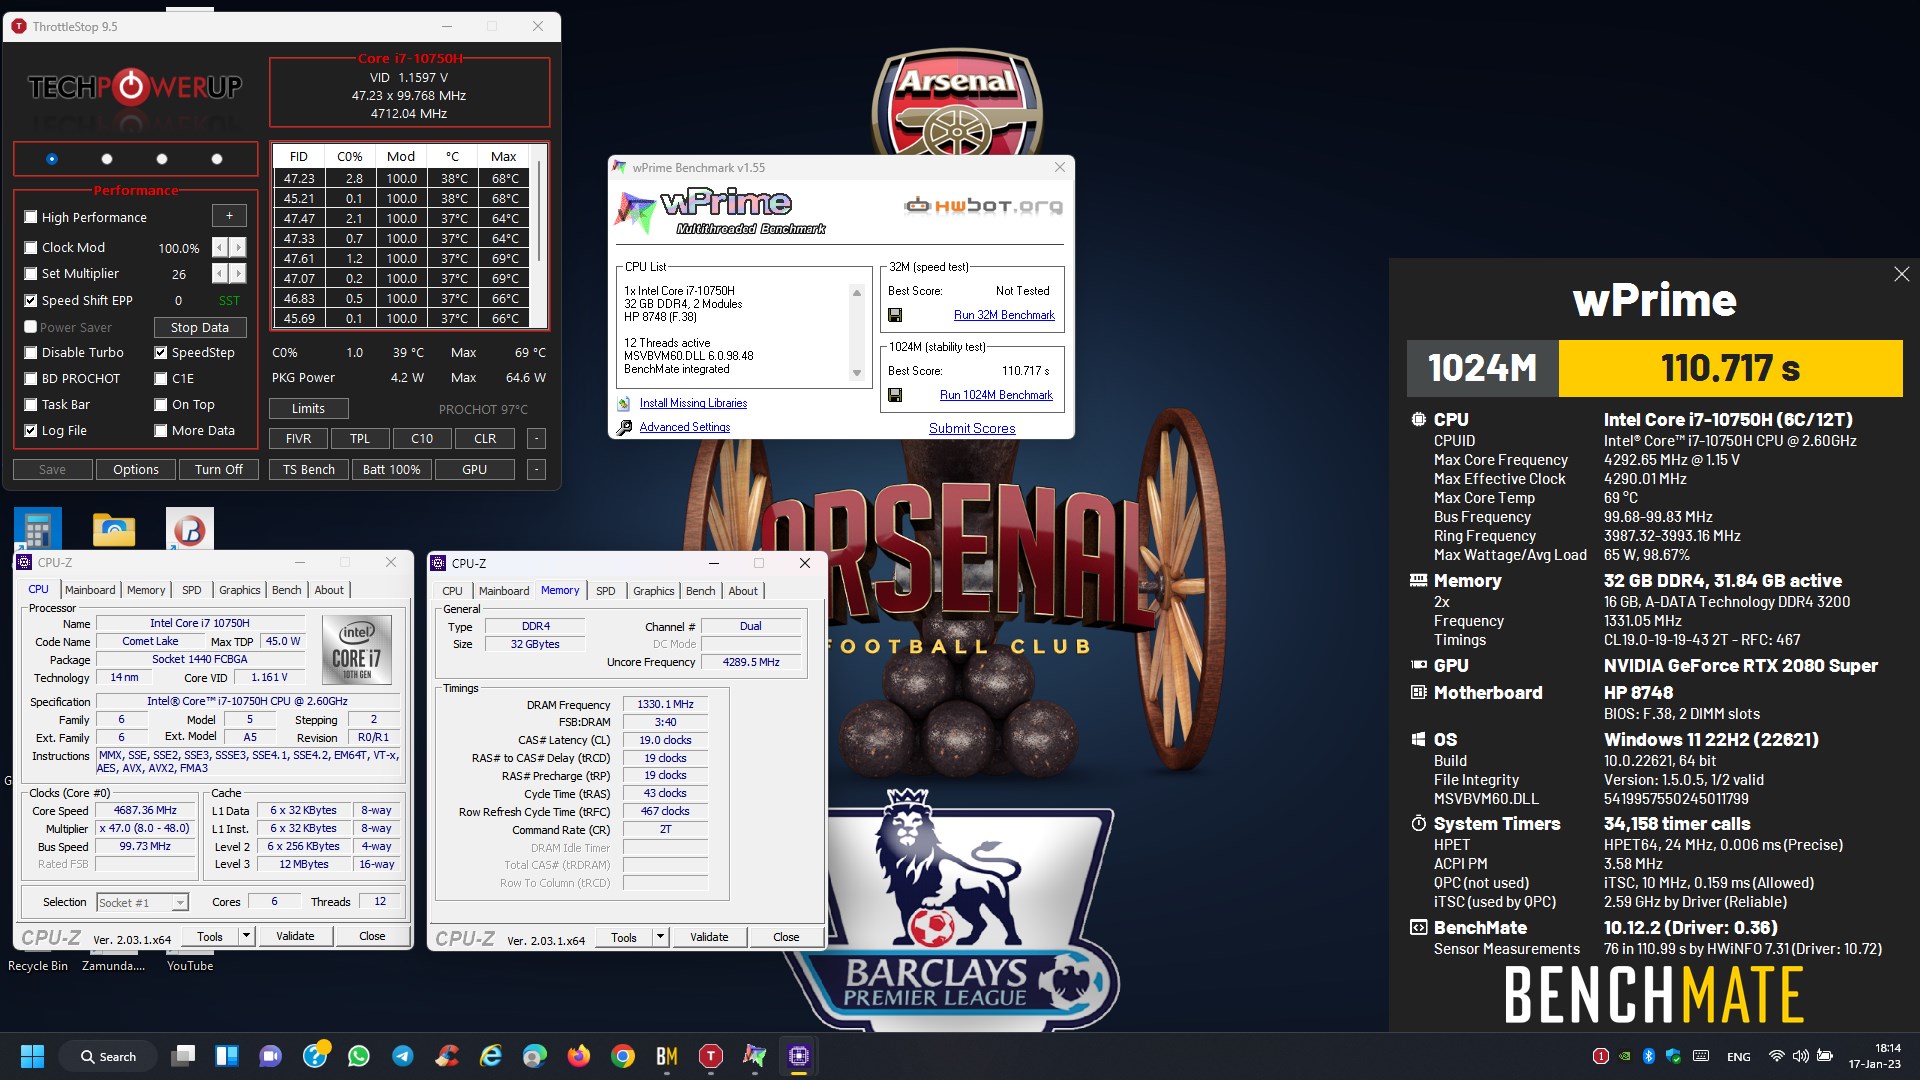
Task: Click the Submit Scores link
Action: tap(972, 428)
